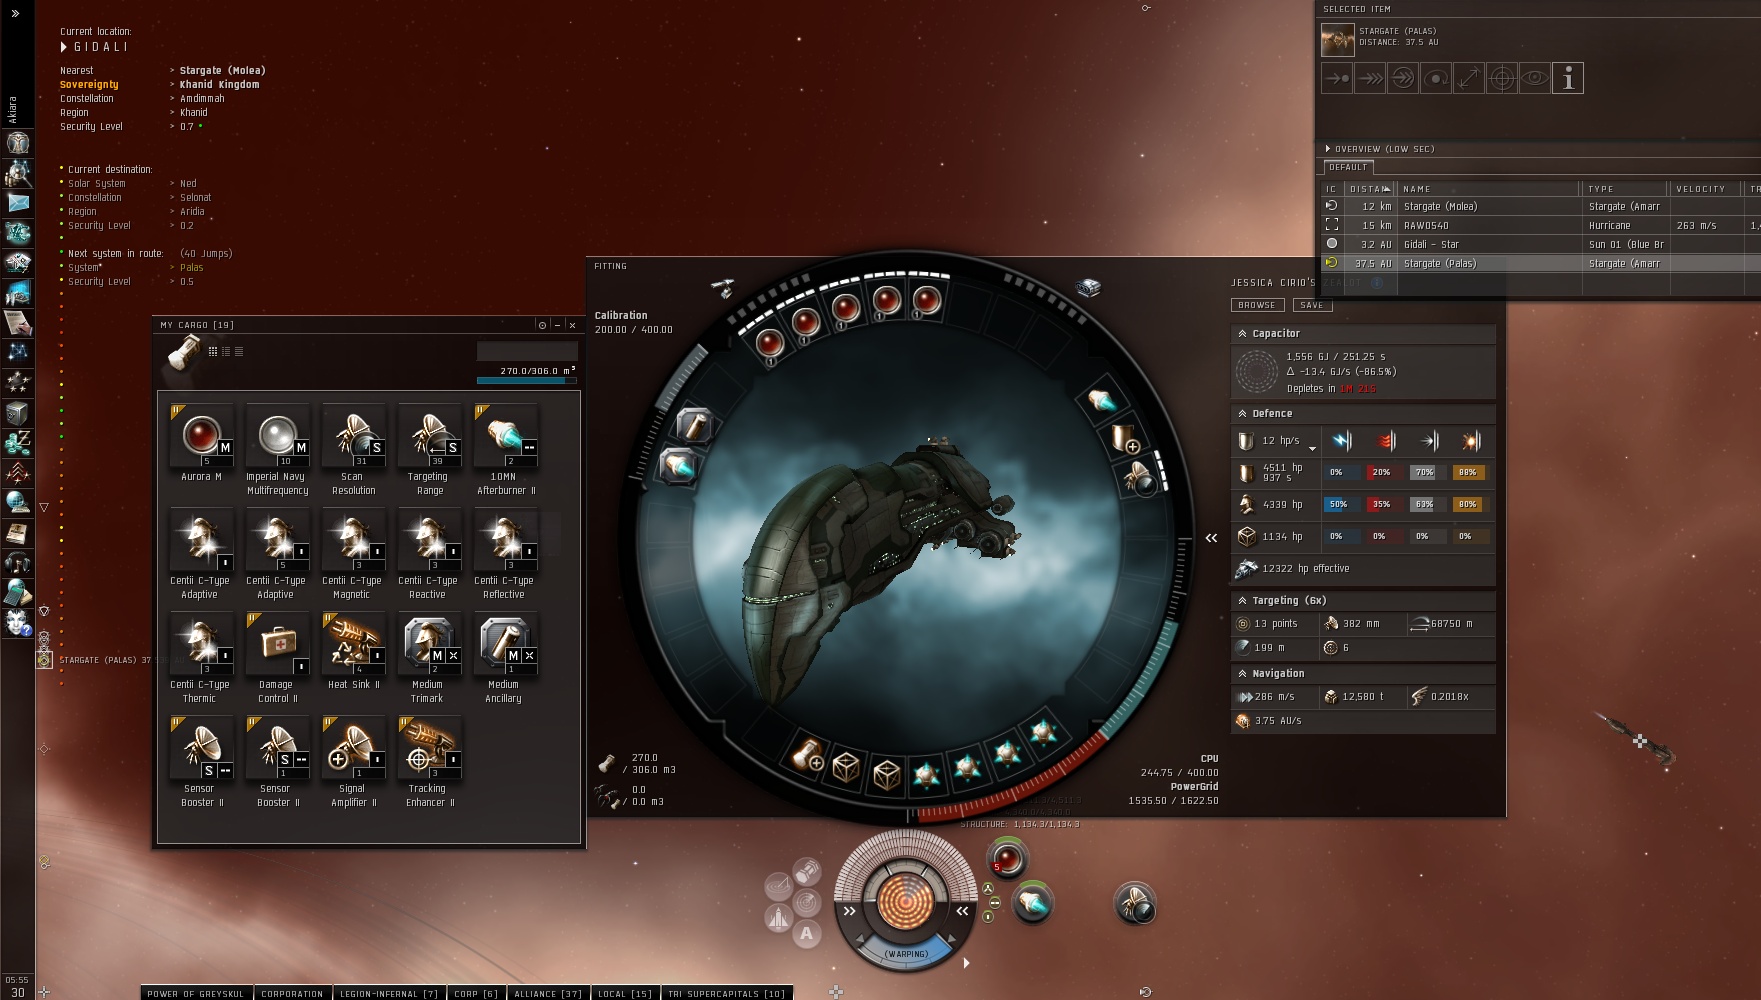Show info for the selected Palas stargate
1761x1000 pixels.
click(1568, 78)
